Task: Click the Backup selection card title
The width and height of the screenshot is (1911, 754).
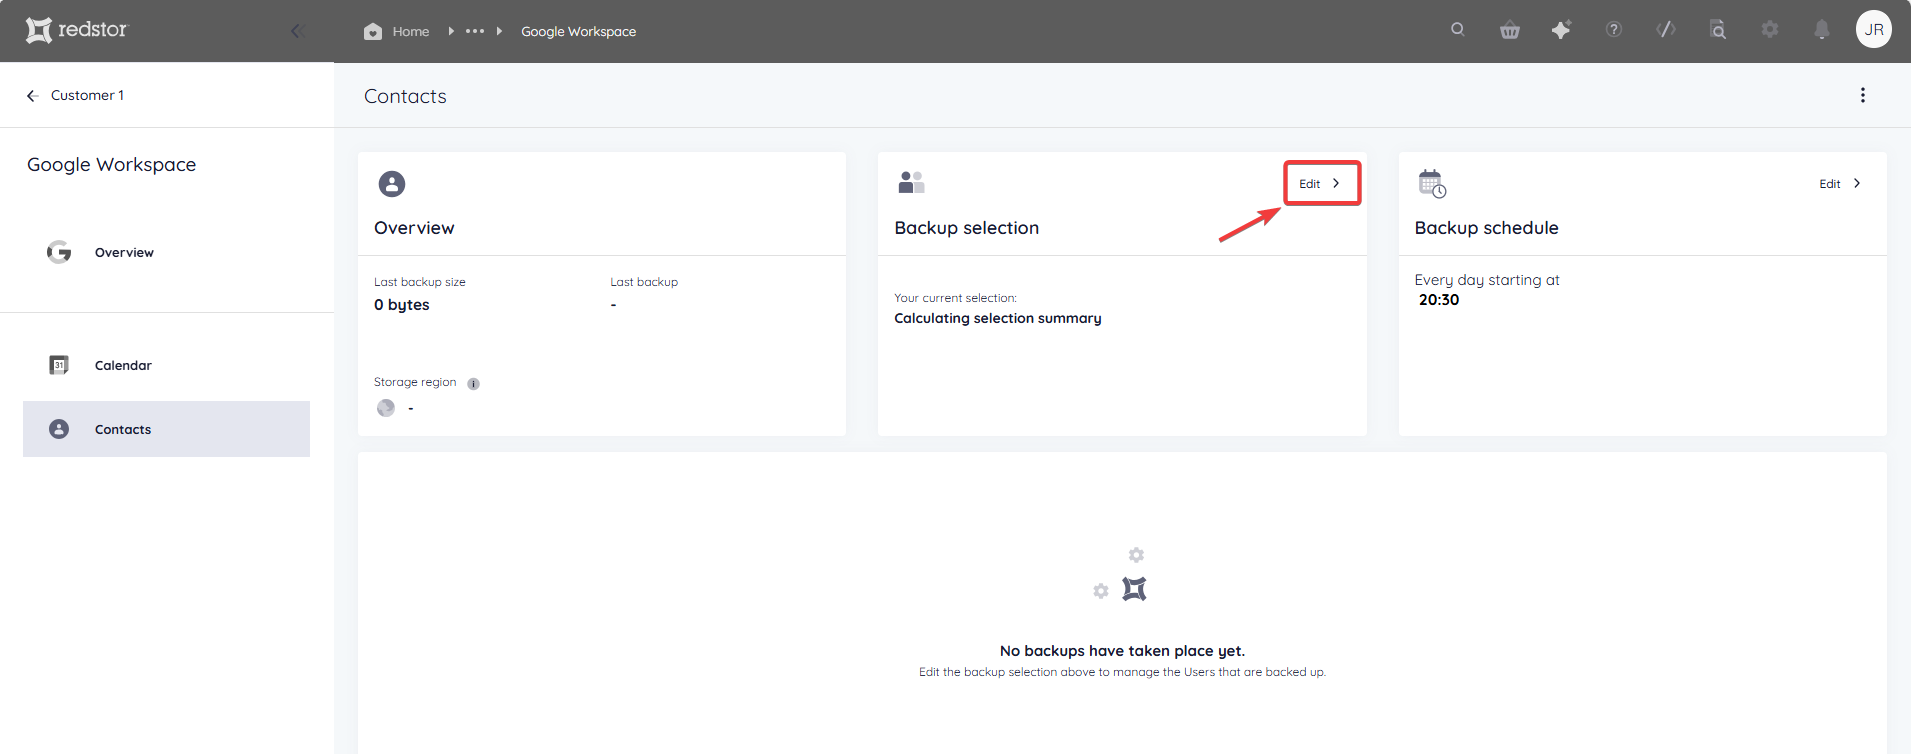Action: point(967,228)
